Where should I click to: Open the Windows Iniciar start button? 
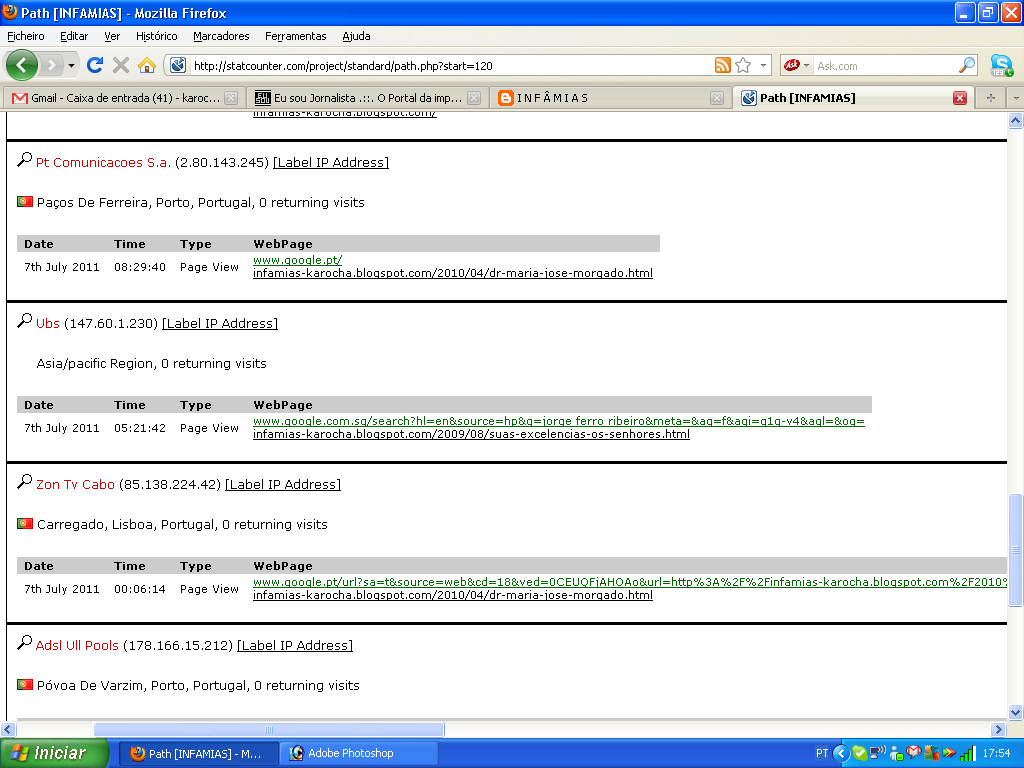(x=54, y=753)
